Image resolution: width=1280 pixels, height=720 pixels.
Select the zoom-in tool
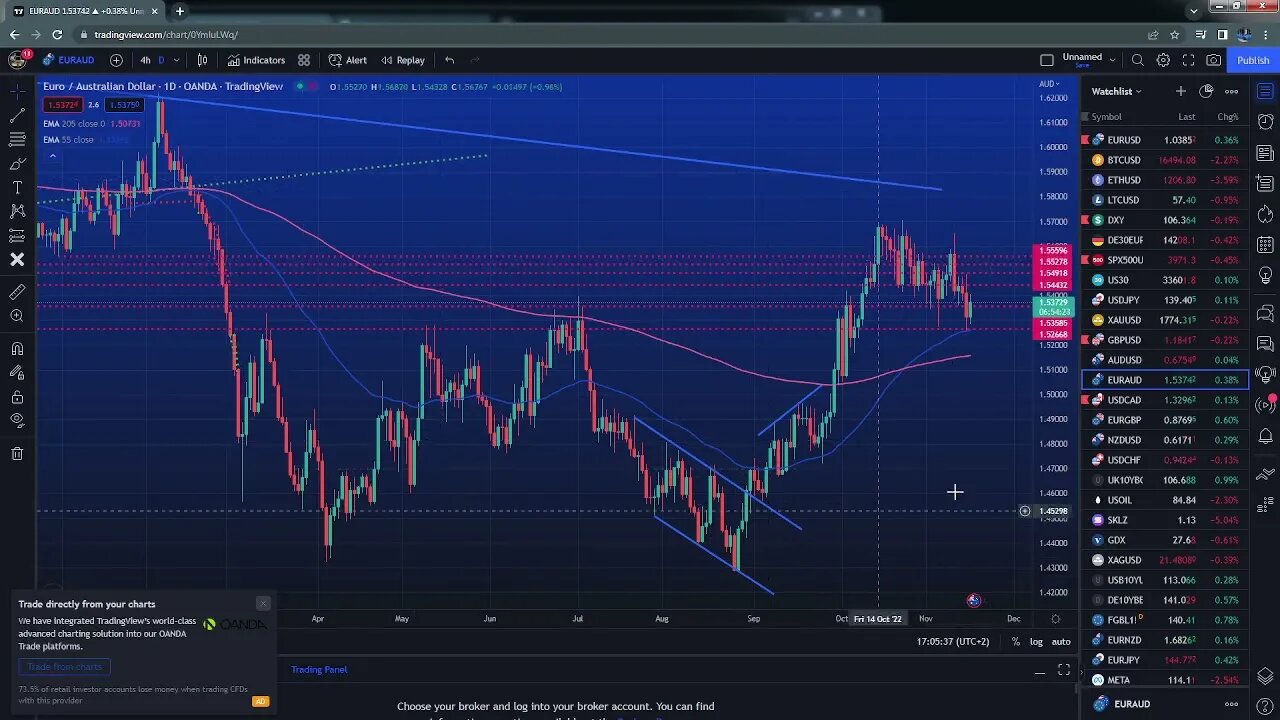pos(17,316)
